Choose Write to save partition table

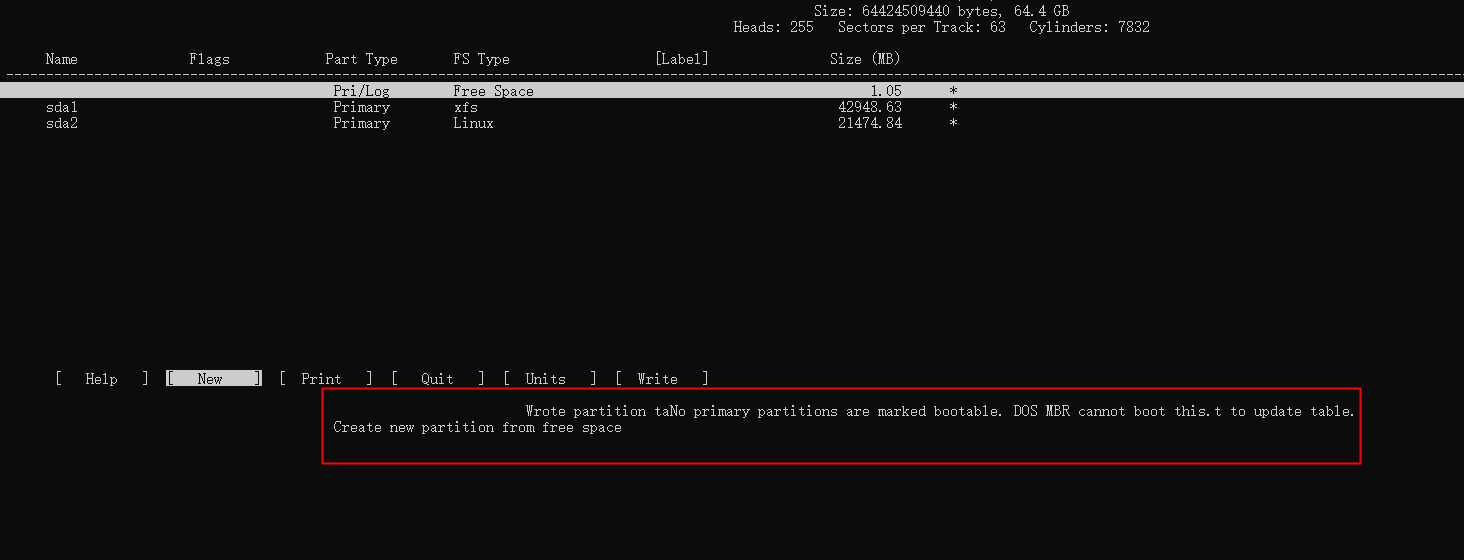coord(662,379)
